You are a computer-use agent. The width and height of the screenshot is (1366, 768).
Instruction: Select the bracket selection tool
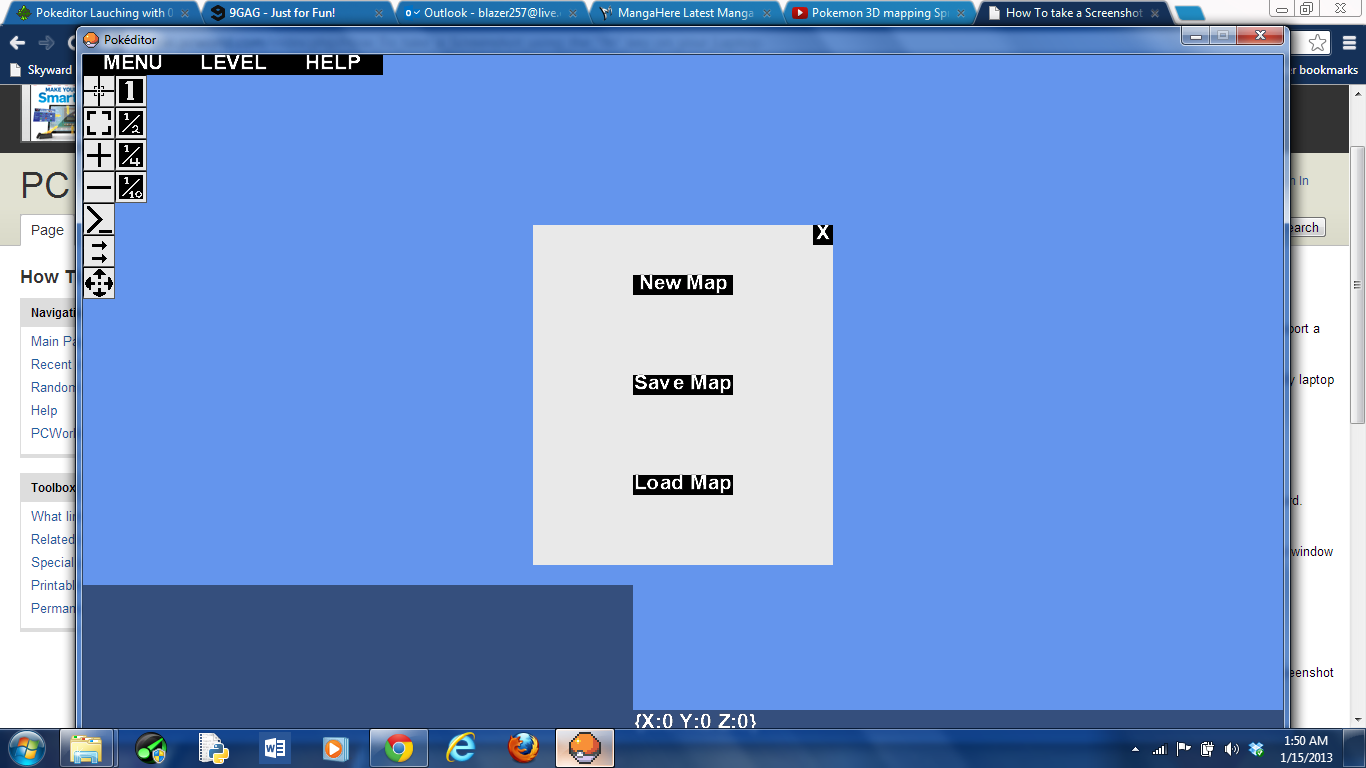point(98,123)
